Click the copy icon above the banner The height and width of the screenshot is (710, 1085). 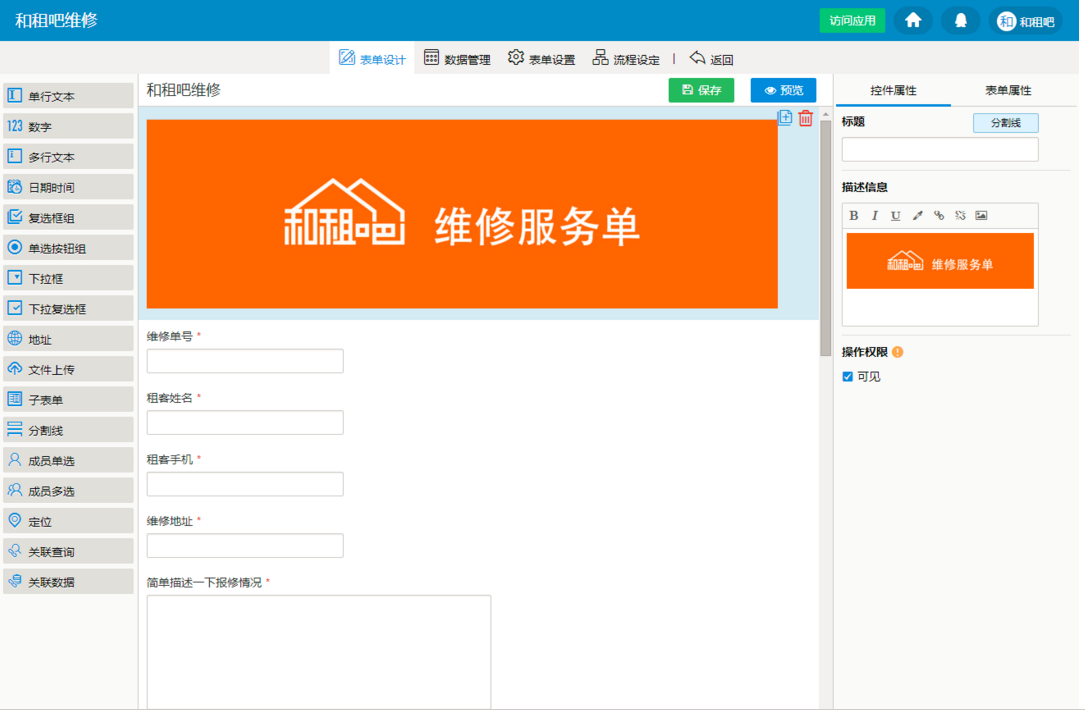pos(785,118)
